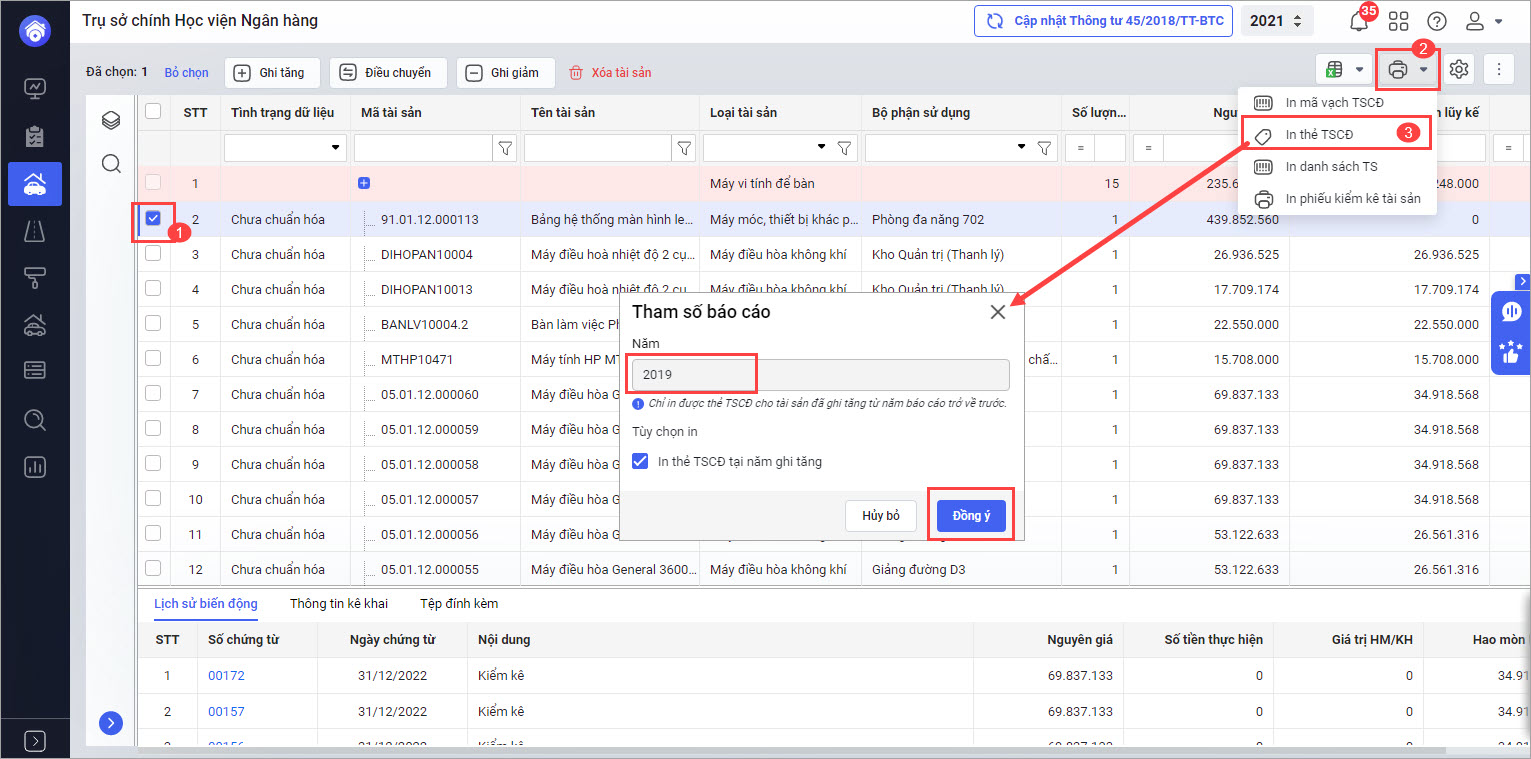Click the 'Năm' input field showing 2019
1531x759 pixels.
(820, 375)
